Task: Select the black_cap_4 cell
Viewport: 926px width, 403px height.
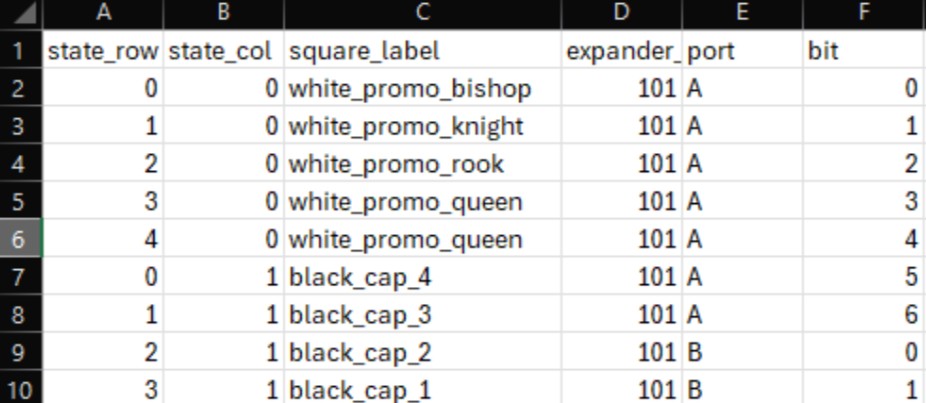Action: (422, 277)
